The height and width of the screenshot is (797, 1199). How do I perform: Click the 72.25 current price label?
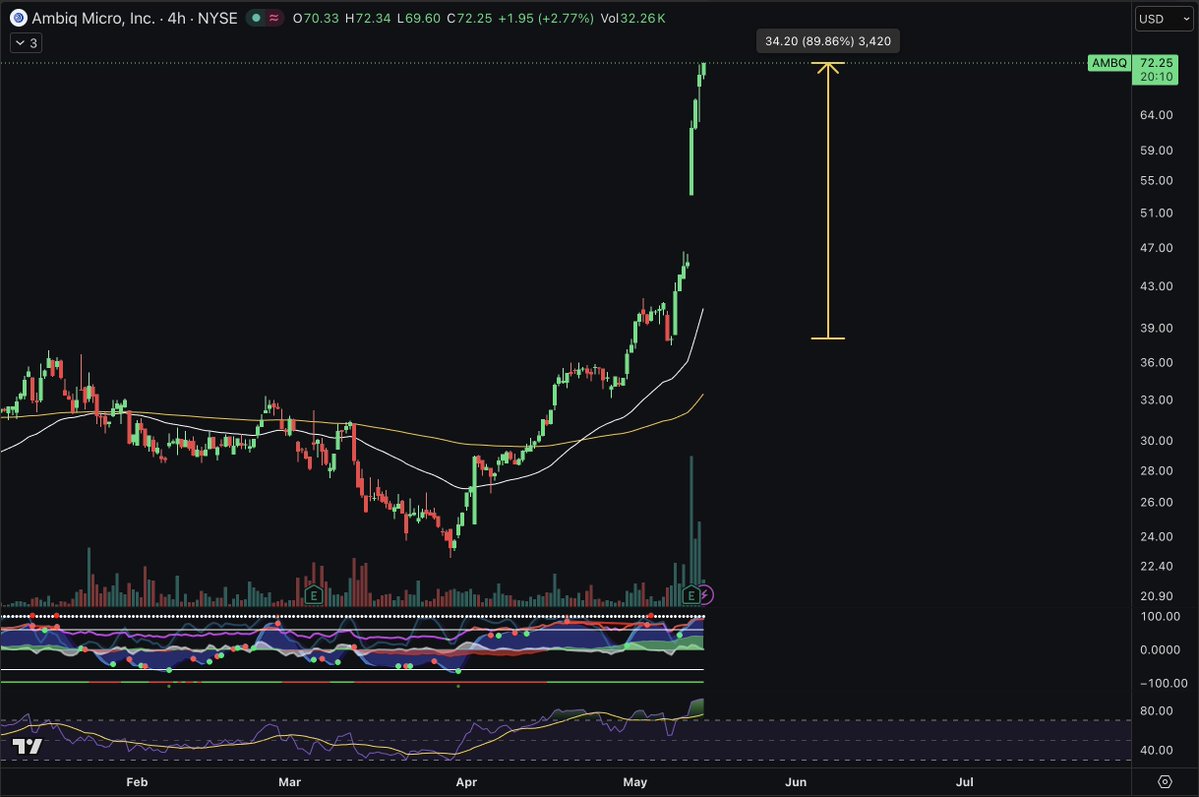click(x=1155, y=63)
